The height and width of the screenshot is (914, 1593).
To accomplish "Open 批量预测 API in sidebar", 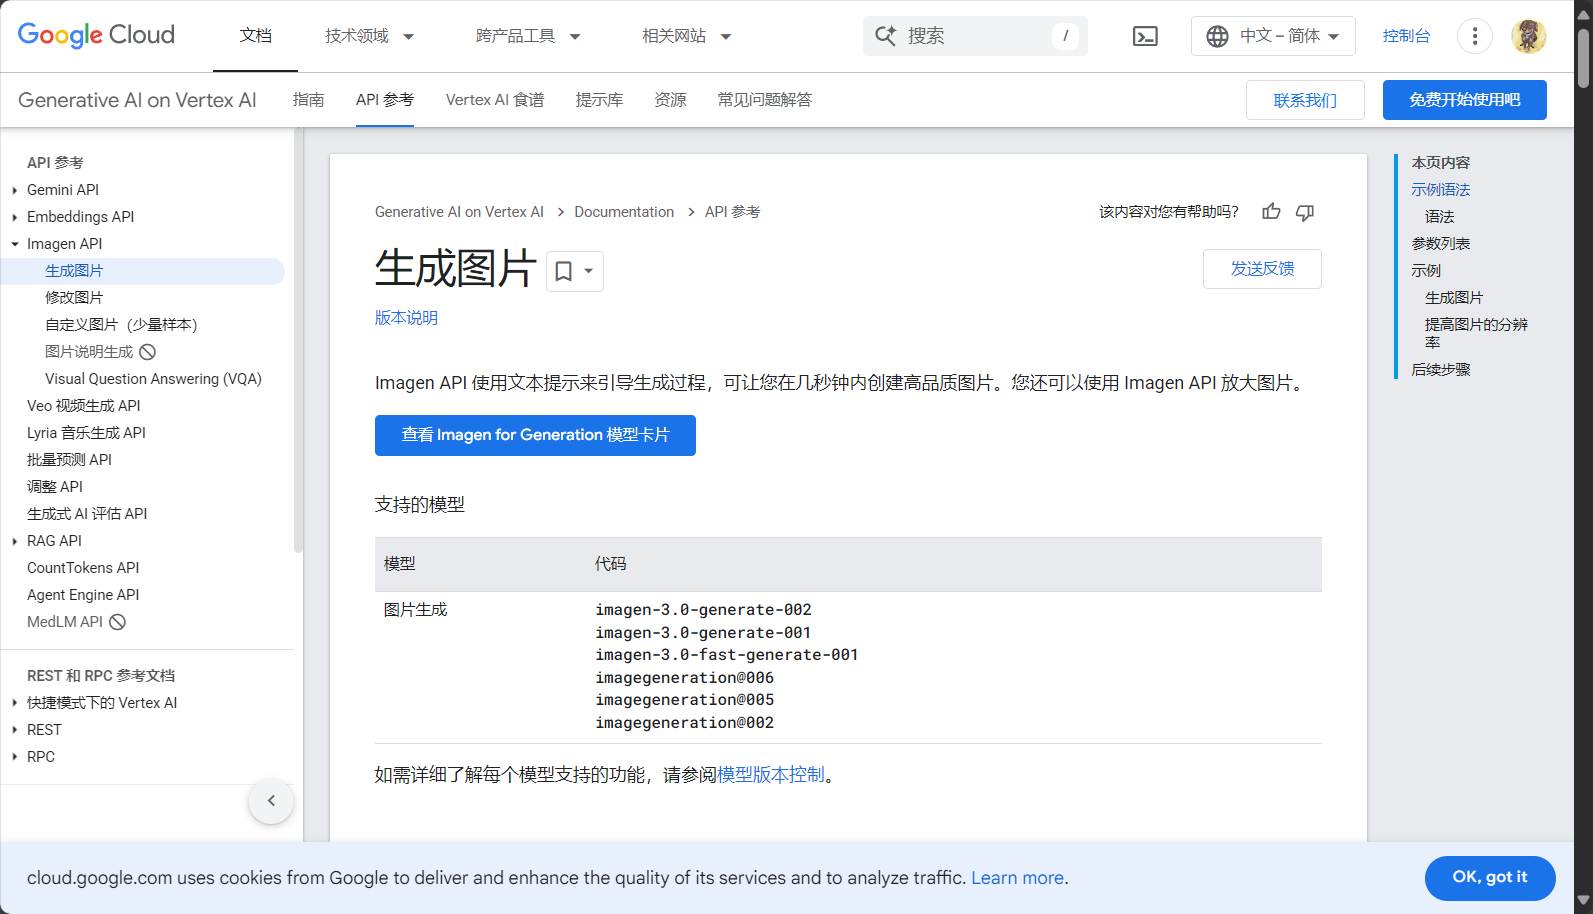I will click(69, 460).
